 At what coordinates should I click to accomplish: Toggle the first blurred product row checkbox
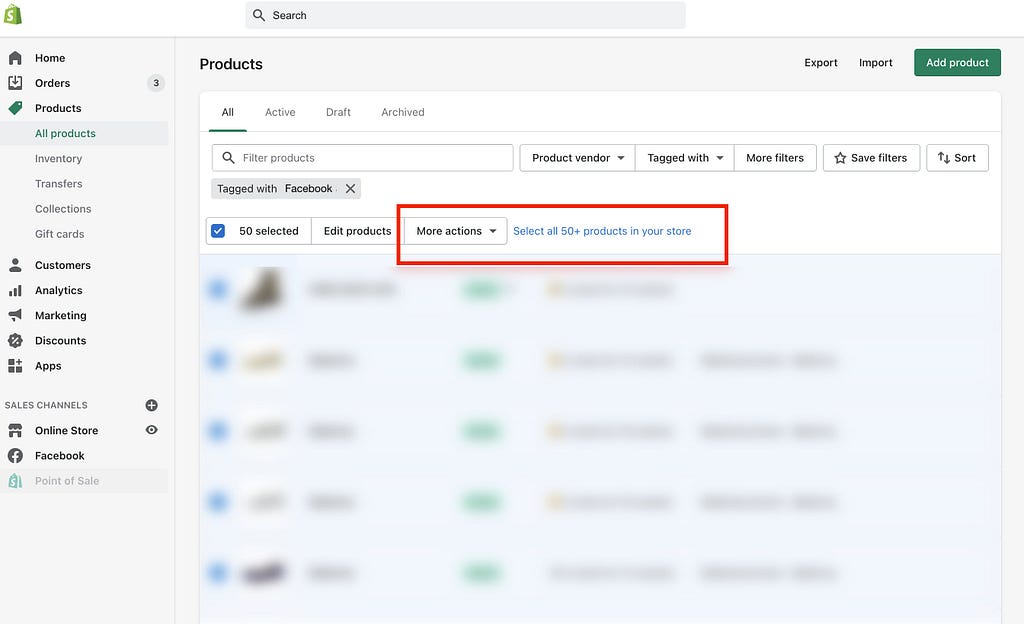point(217,289)
